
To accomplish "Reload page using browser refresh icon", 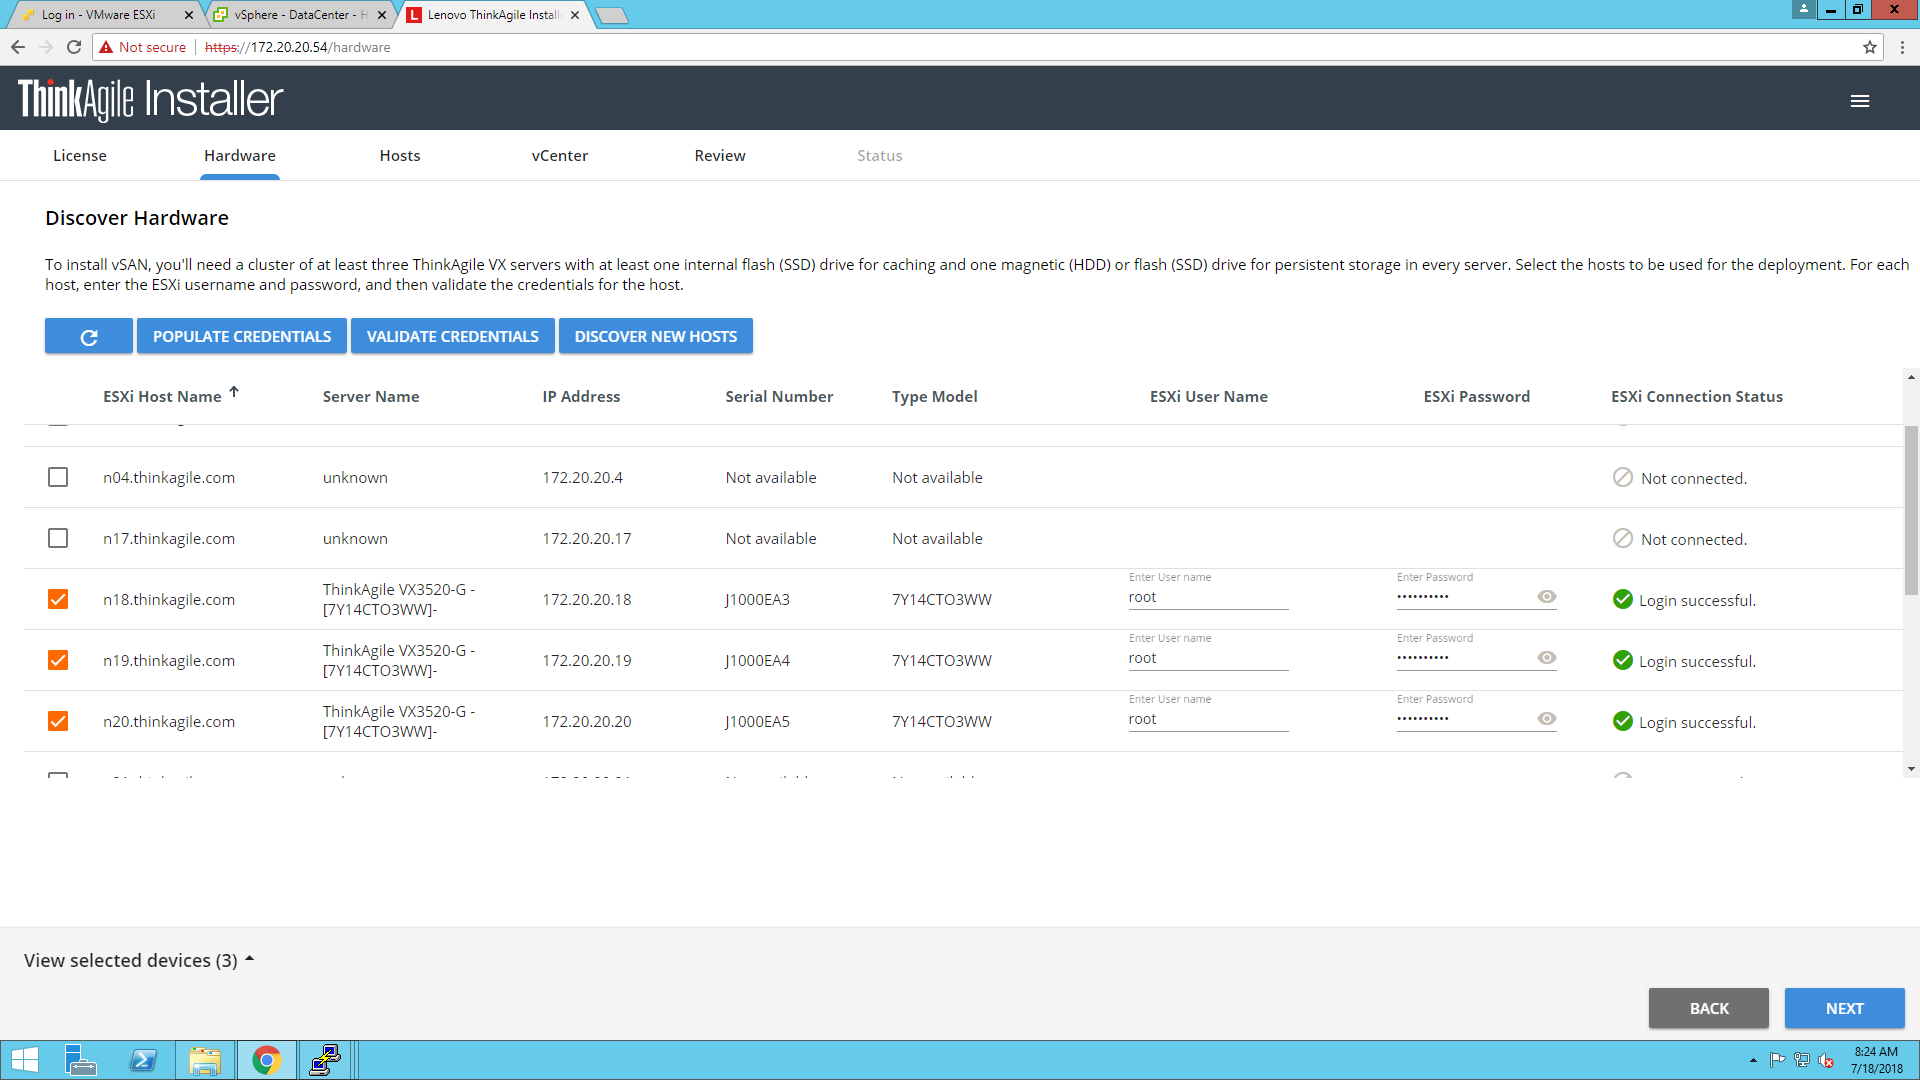I will 74,47.
